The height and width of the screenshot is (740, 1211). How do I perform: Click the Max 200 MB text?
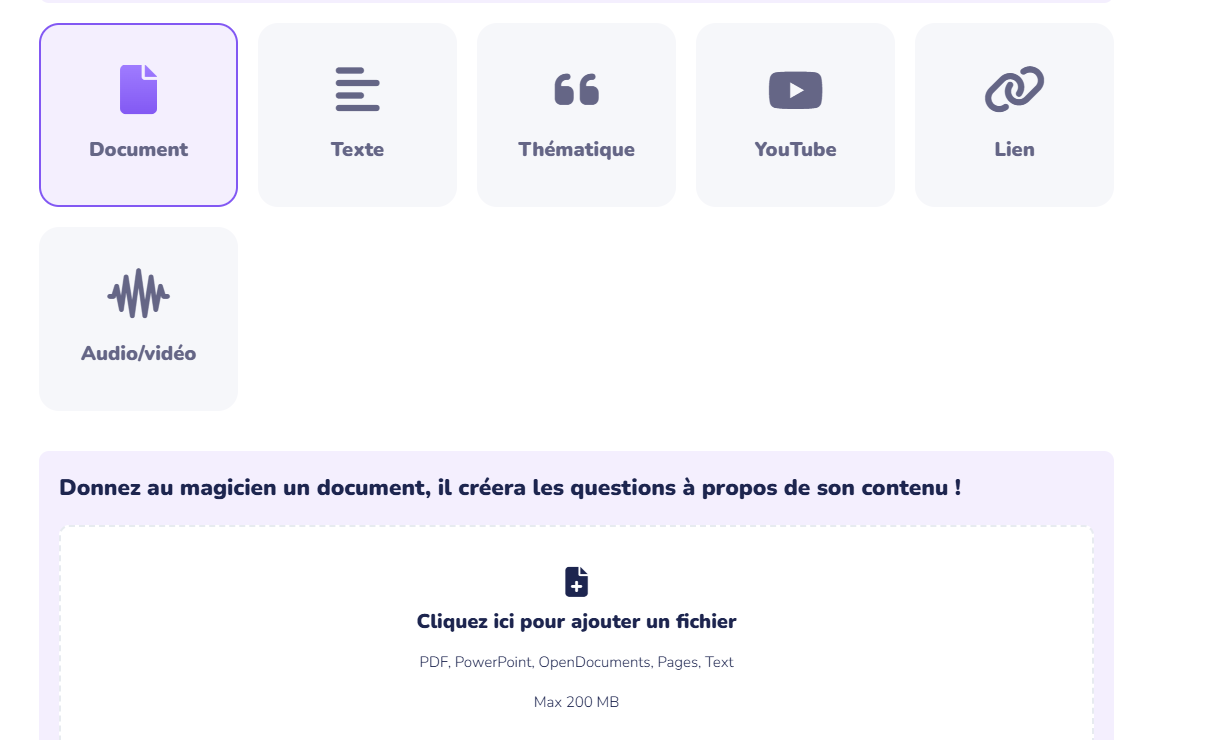(x=576, y=702)
